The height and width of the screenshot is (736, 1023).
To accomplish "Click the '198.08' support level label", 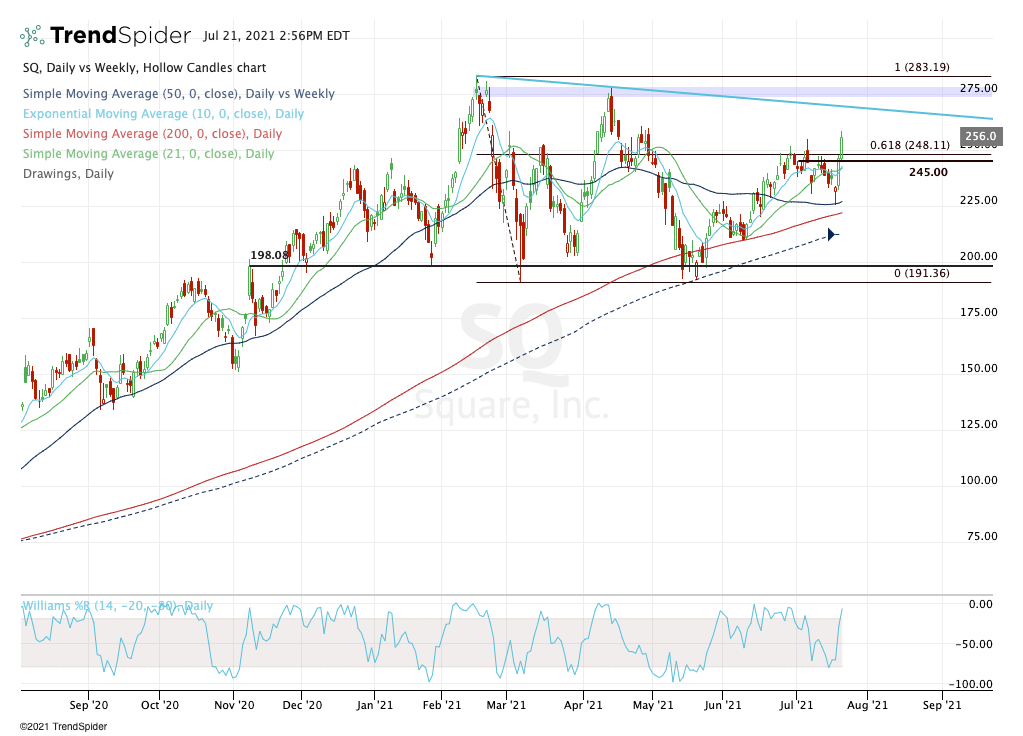I will tap(269, 256).
